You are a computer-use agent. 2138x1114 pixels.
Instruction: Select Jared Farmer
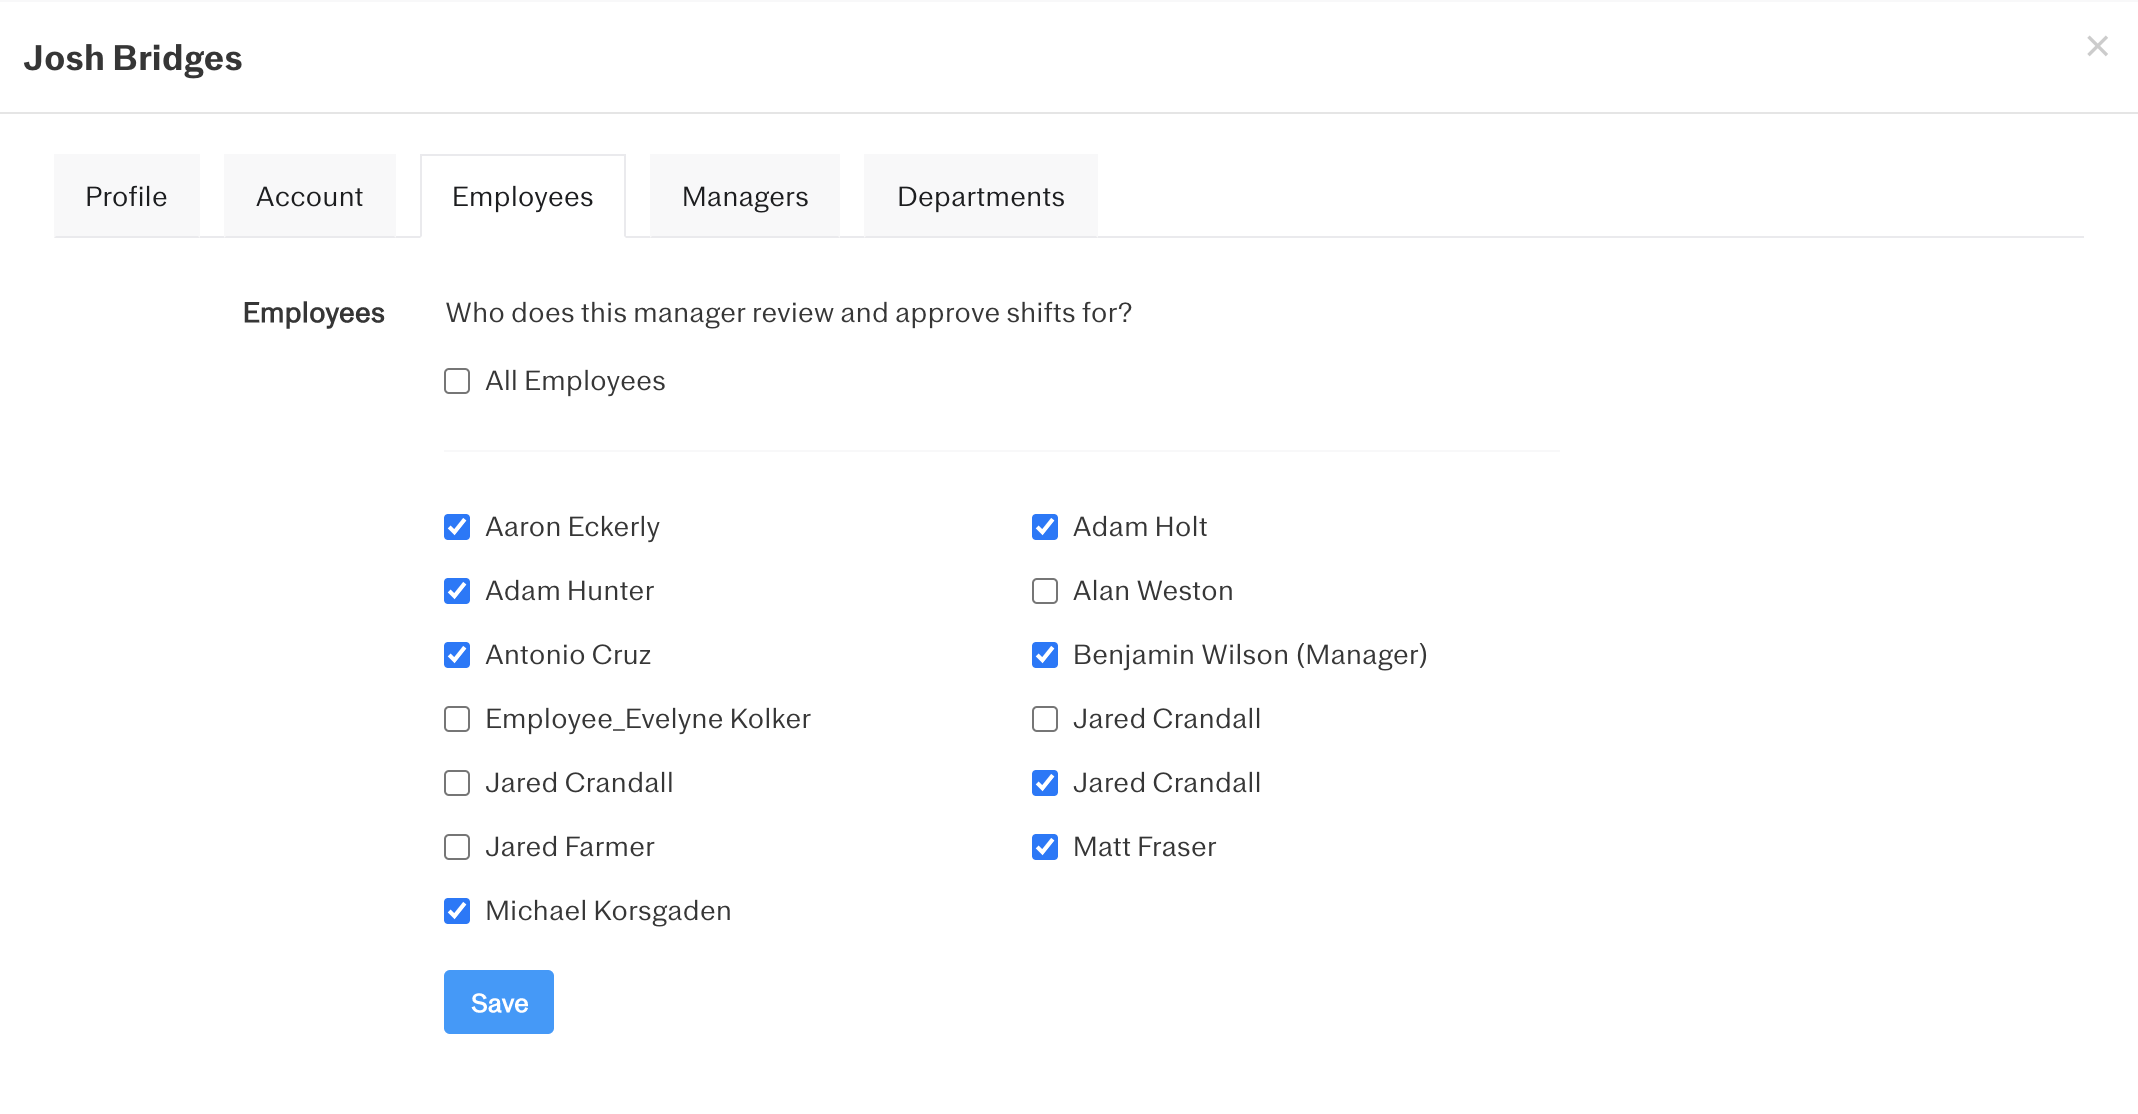[457, 847]
